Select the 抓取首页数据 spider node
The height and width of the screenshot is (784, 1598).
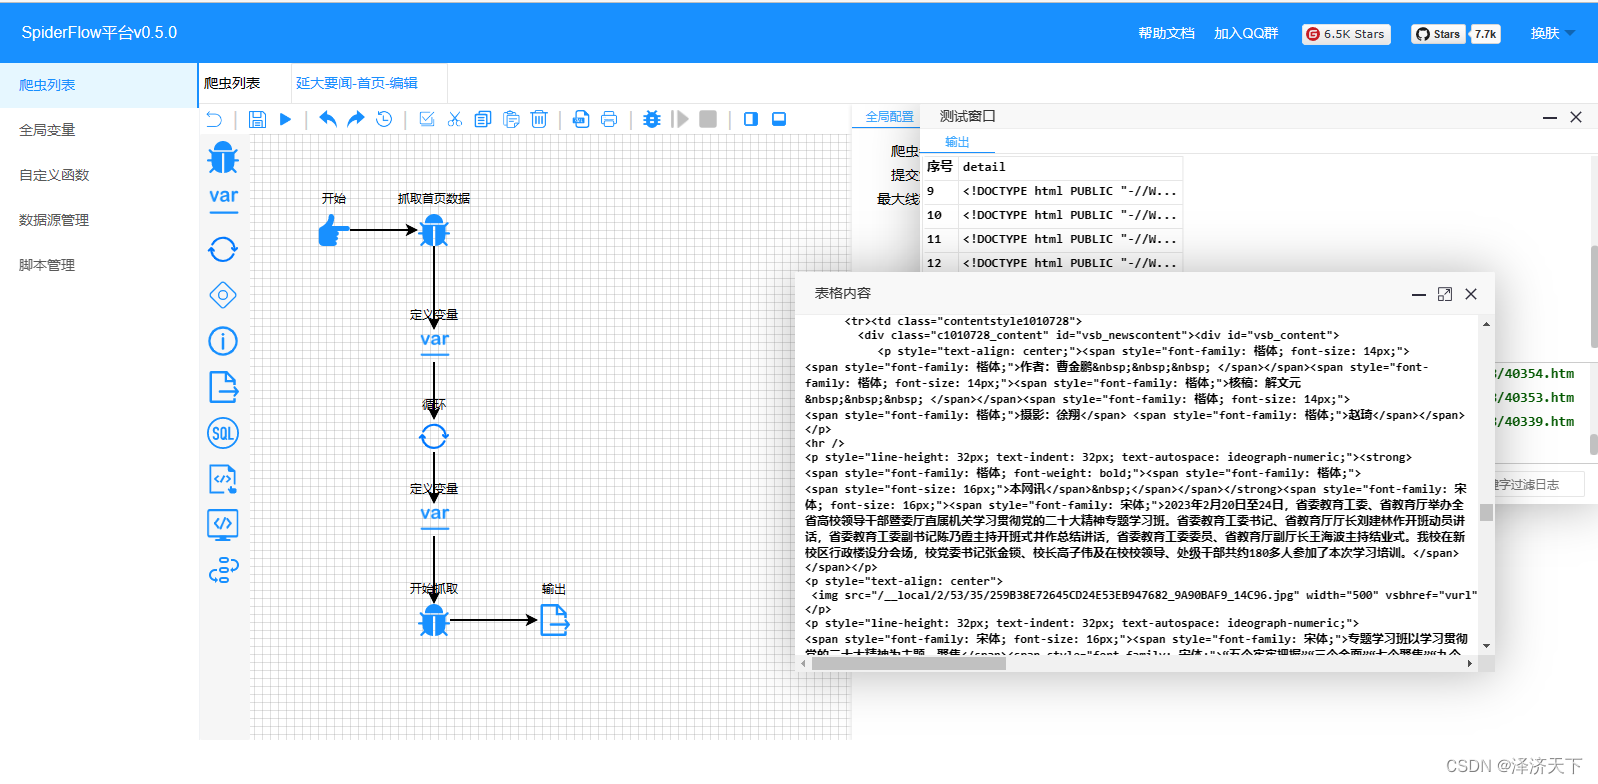tap(434, 231)
